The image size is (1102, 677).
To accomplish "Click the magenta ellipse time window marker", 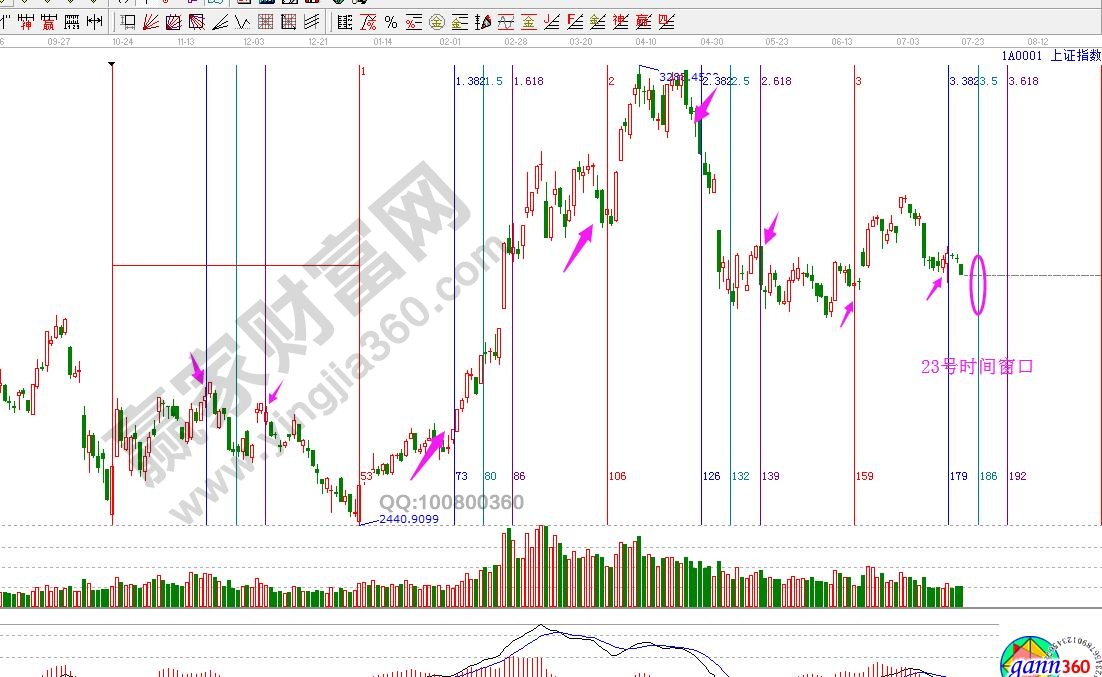I will [x=978, y=285].
